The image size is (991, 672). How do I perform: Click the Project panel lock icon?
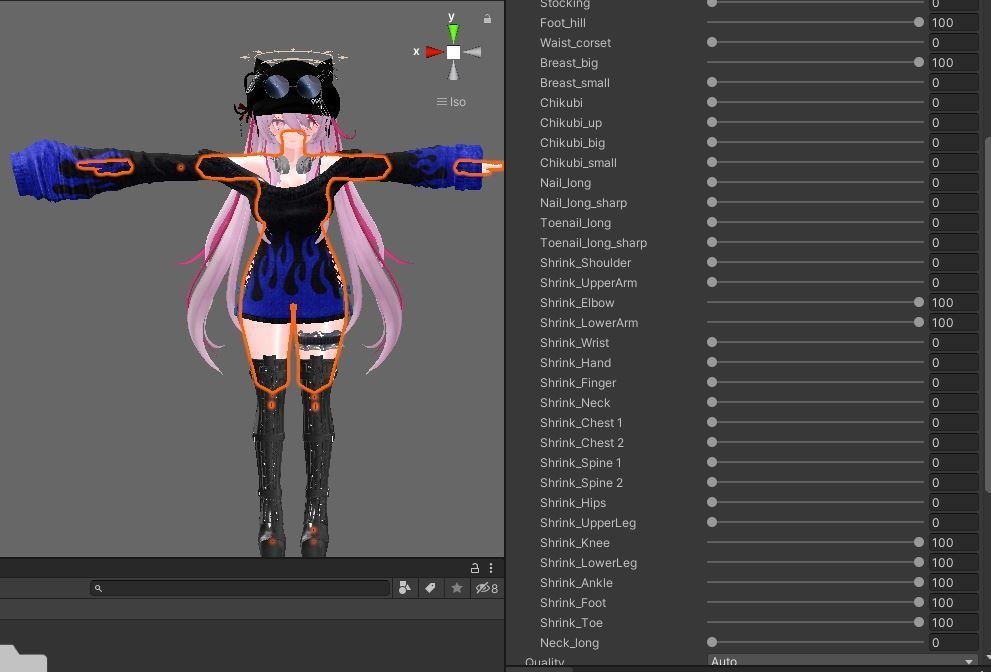[474, 568]
